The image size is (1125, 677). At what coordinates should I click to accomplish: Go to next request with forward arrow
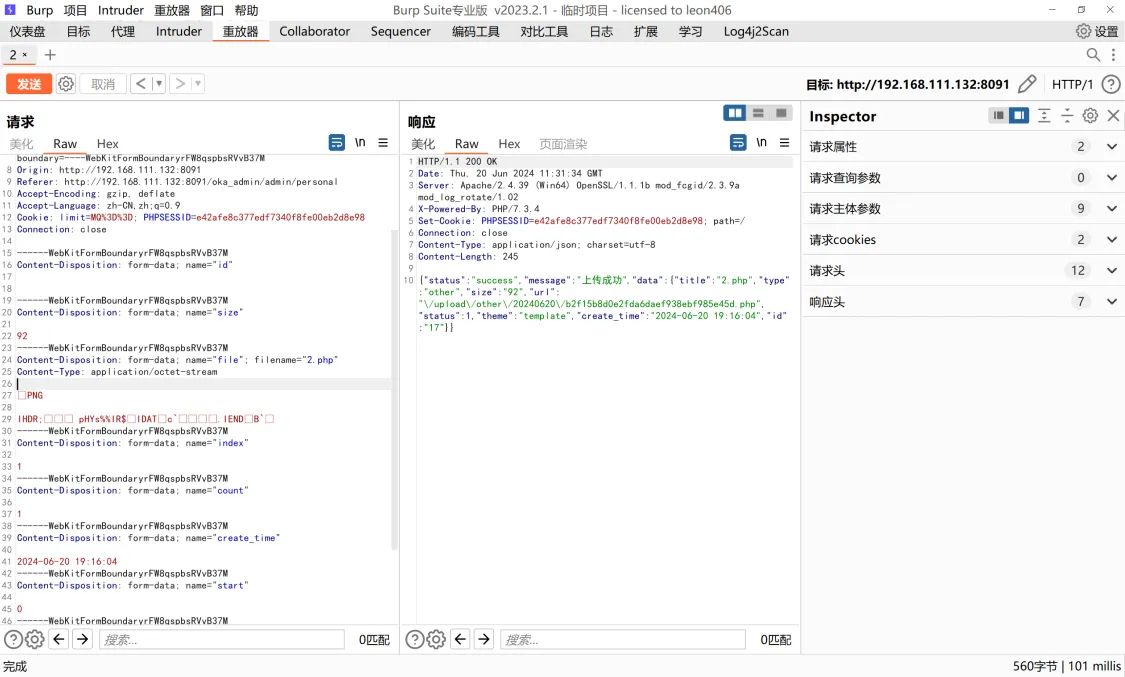[x=180, y=84]
